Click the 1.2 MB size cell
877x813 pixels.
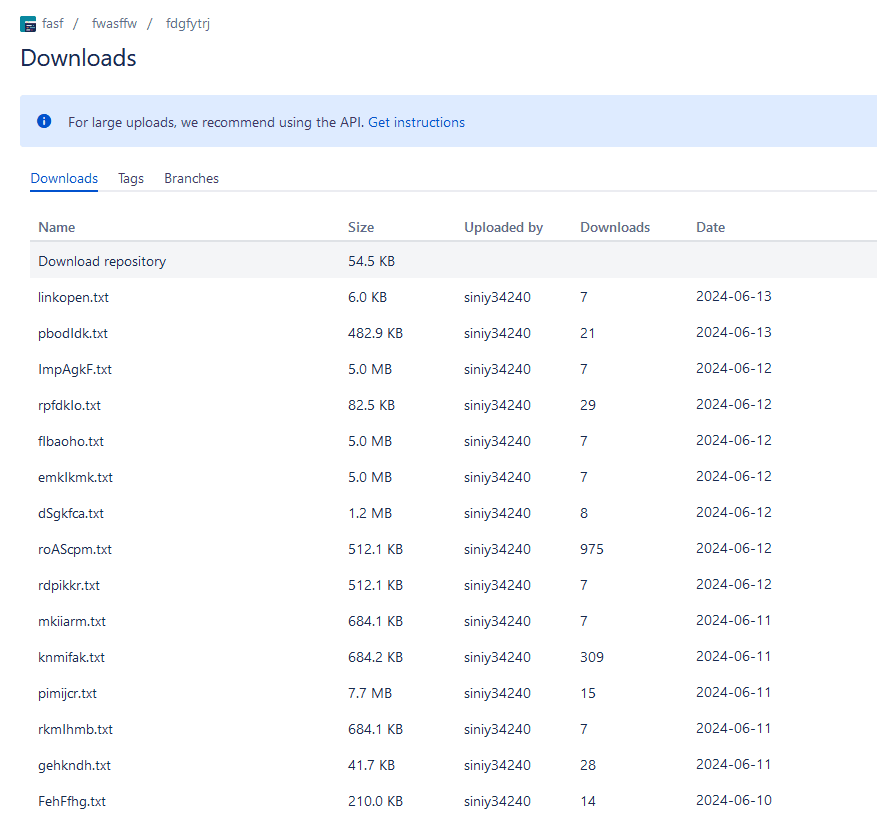(370, 513)
